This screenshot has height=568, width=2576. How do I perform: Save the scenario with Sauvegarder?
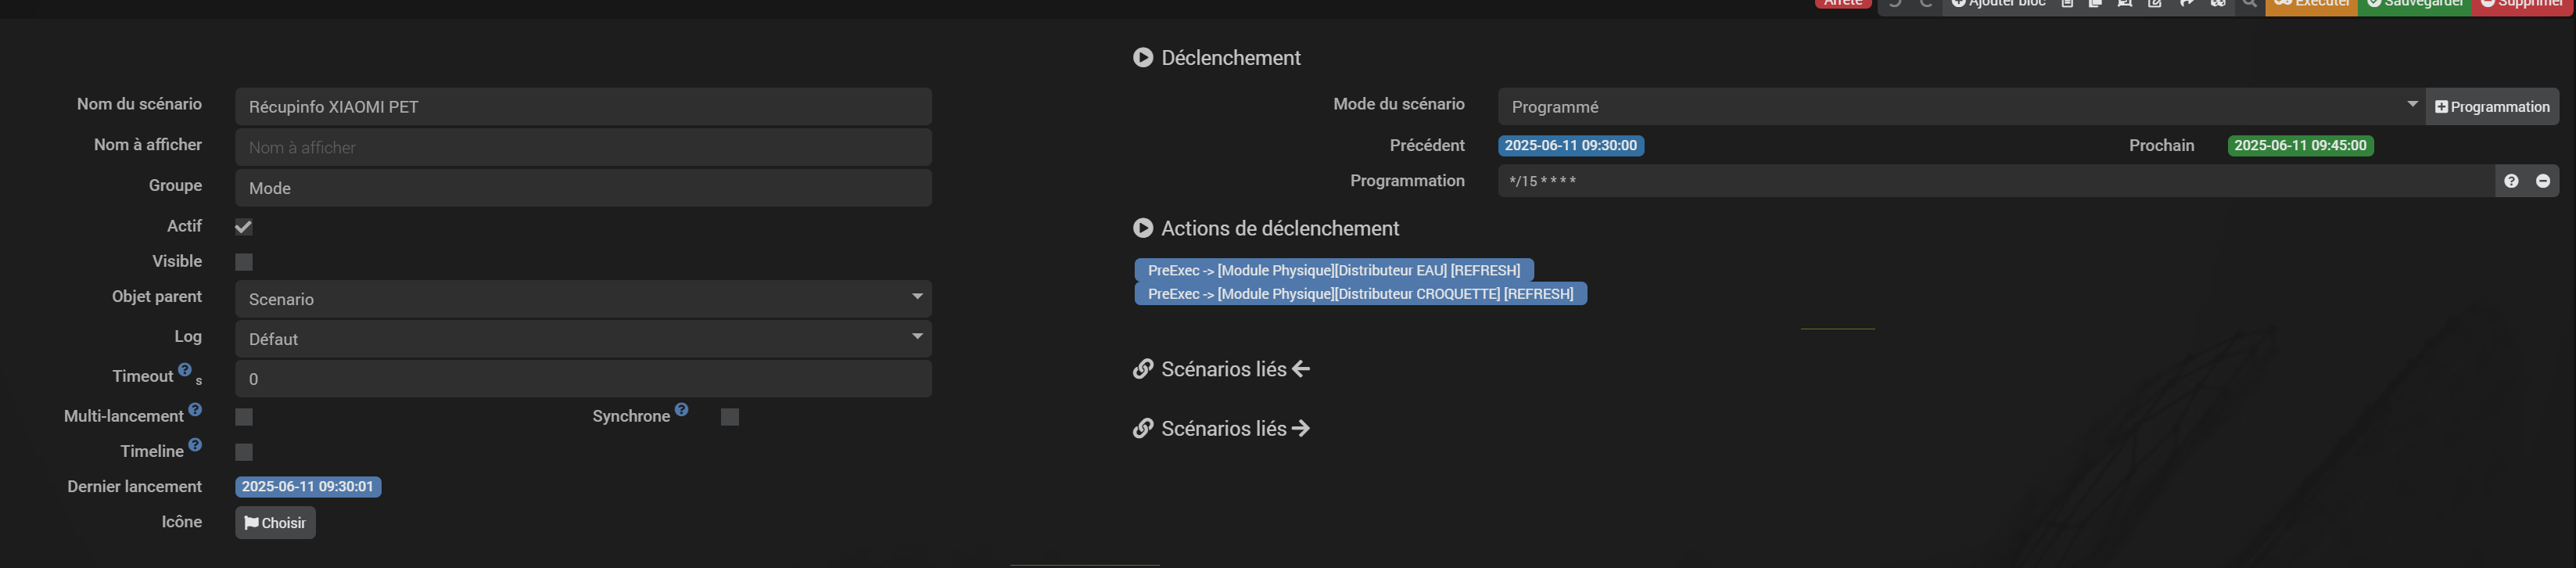point(2413,4)
